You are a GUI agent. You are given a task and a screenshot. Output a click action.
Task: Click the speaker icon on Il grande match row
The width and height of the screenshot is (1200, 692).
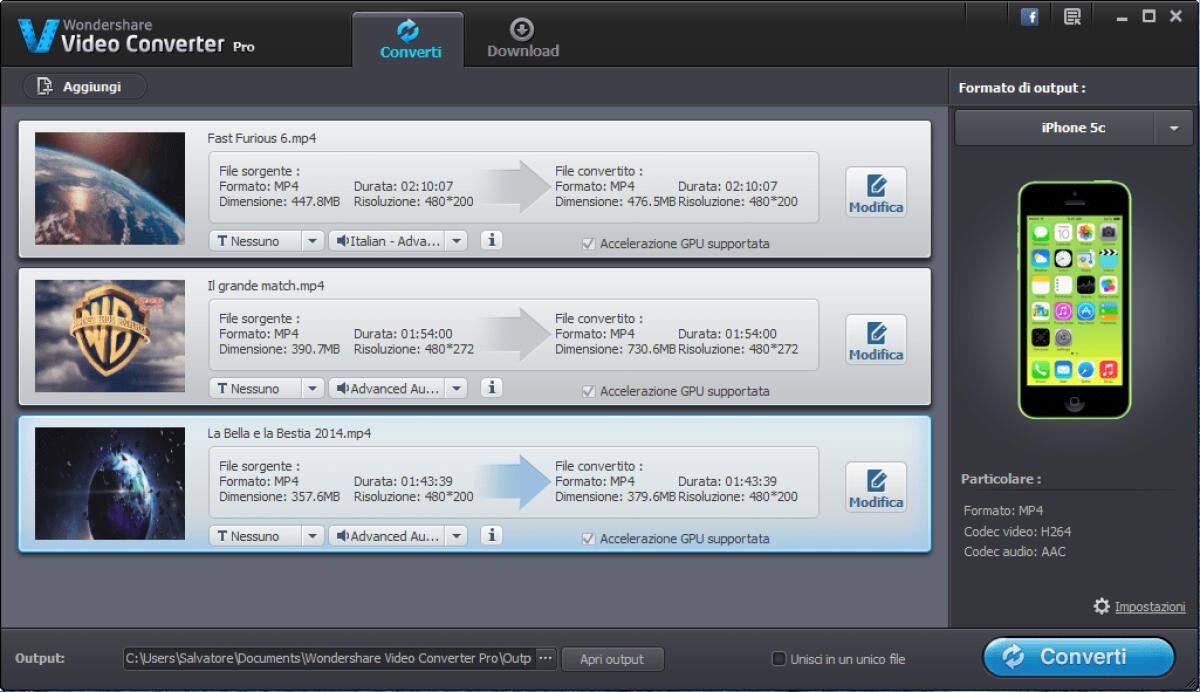[343, 387]
